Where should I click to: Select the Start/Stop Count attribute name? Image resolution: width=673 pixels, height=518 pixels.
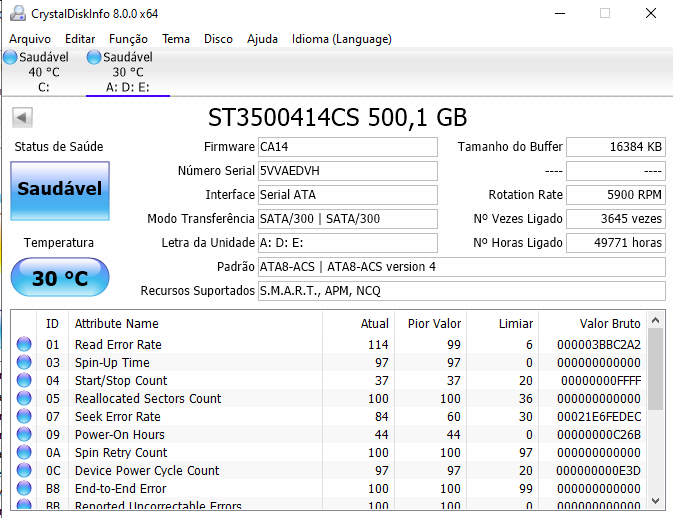click(x=121, y=381)
